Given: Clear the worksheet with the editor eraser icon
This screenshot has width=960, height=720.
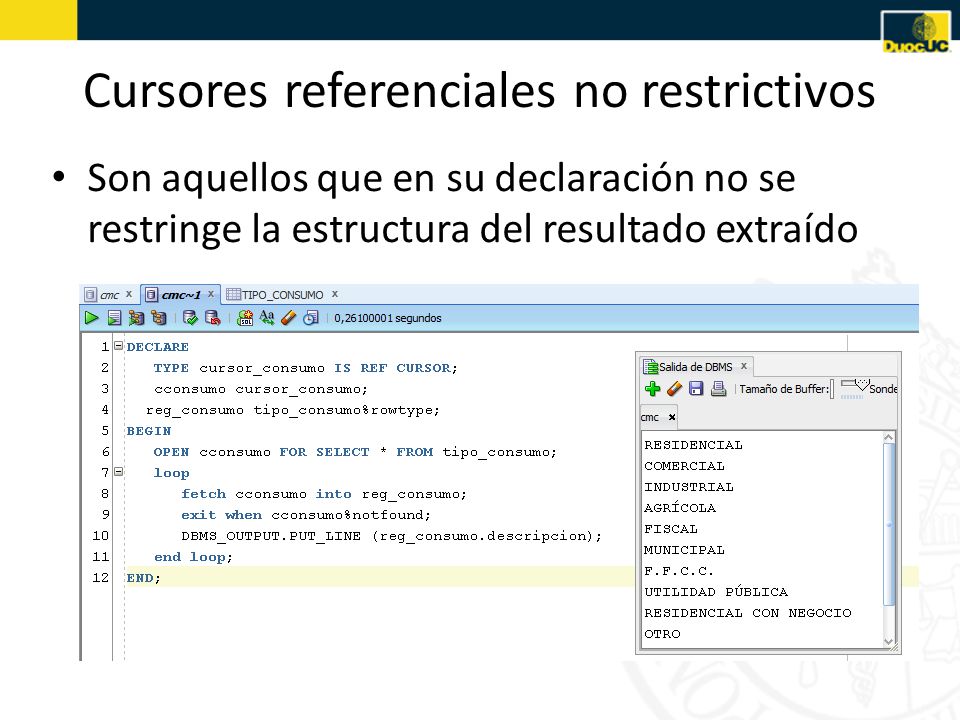Looking at the screenshot, I should [x=288, y=318].
